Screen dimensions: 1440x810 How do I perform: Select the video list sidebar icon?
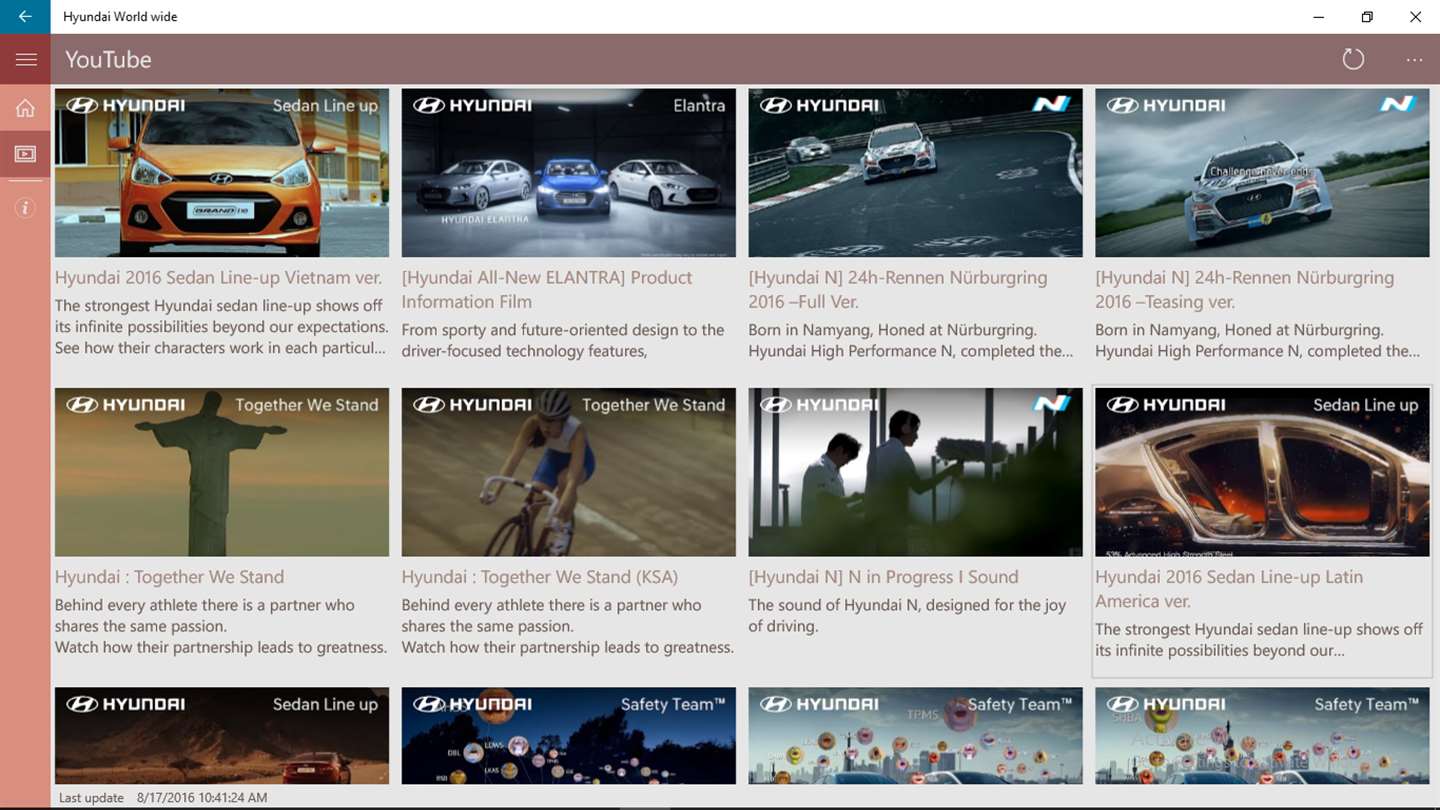tap(25, 154)
